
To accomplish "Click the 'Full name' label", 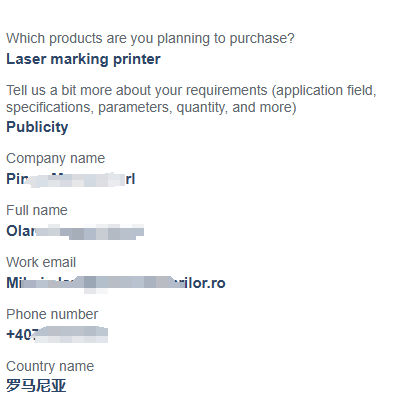I will [37, 211].
